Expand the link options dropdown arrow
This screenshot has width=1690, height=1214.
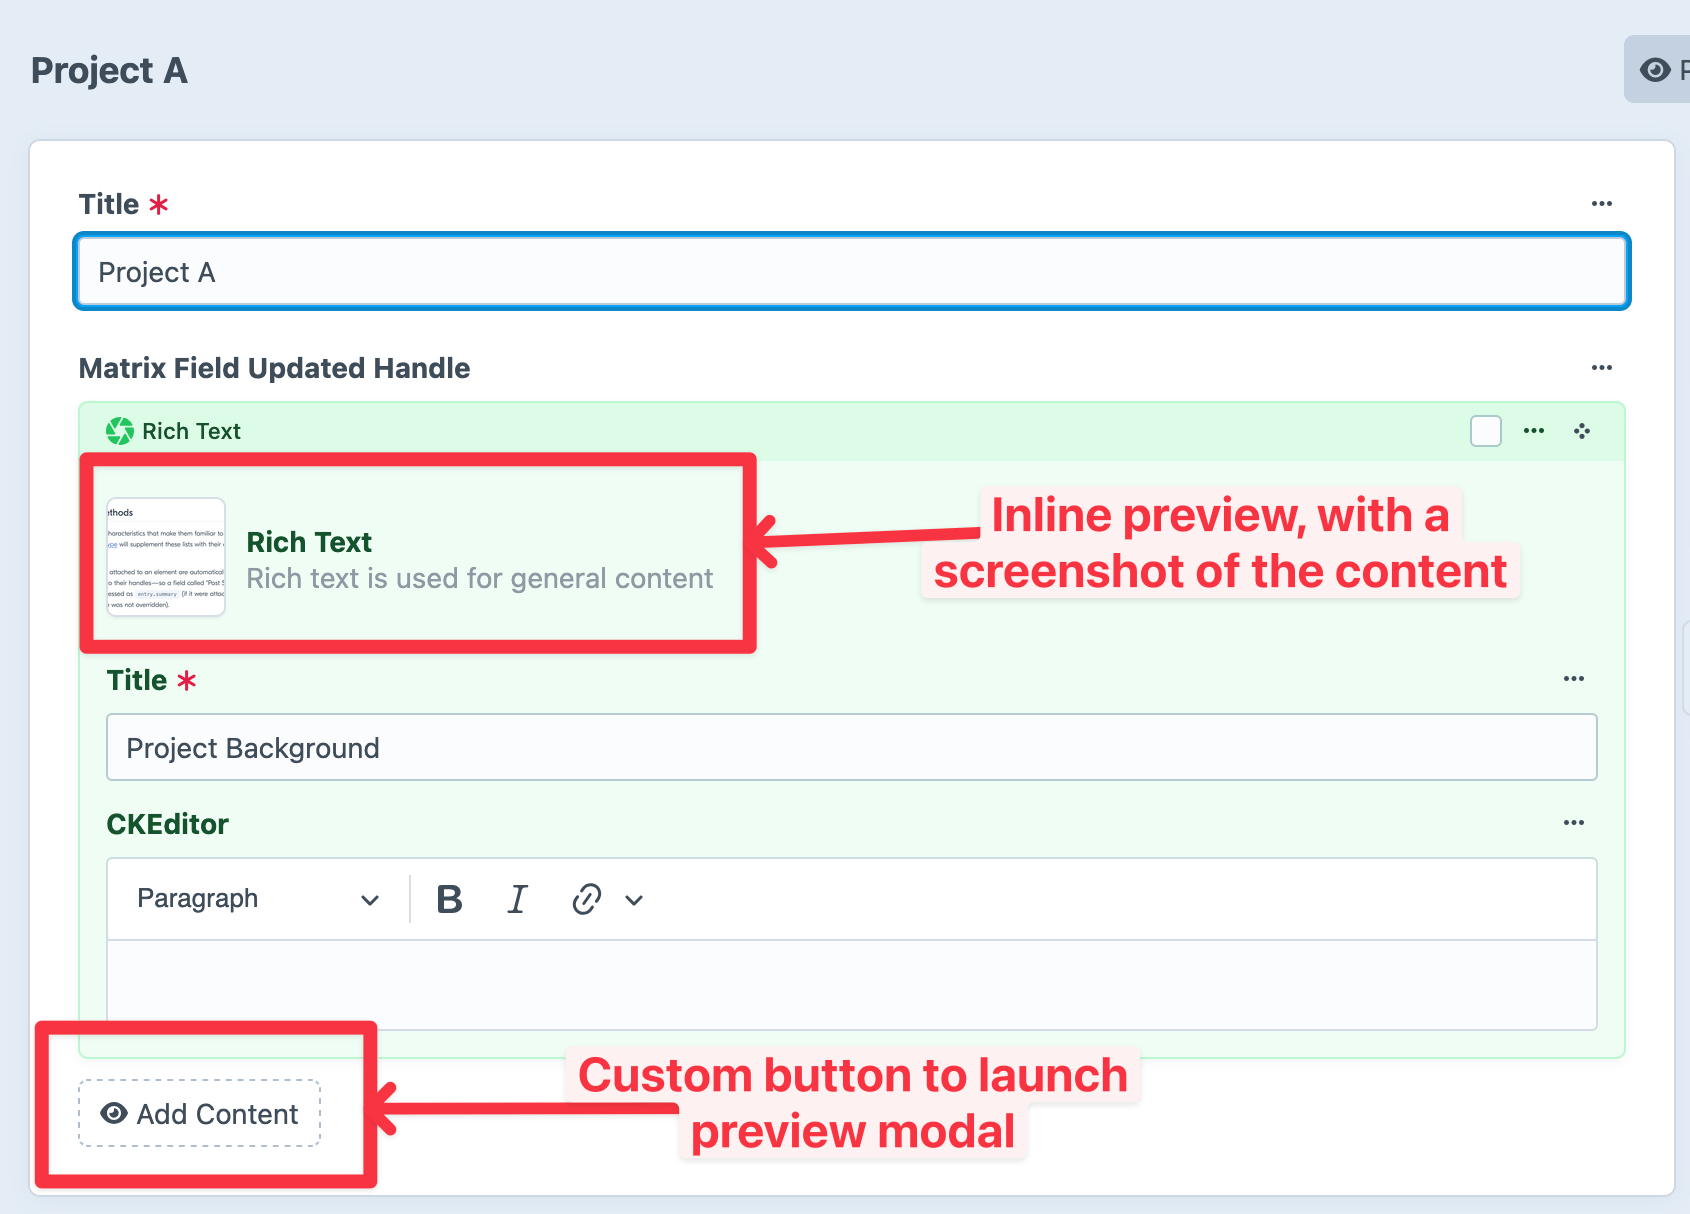click(634, 900)
